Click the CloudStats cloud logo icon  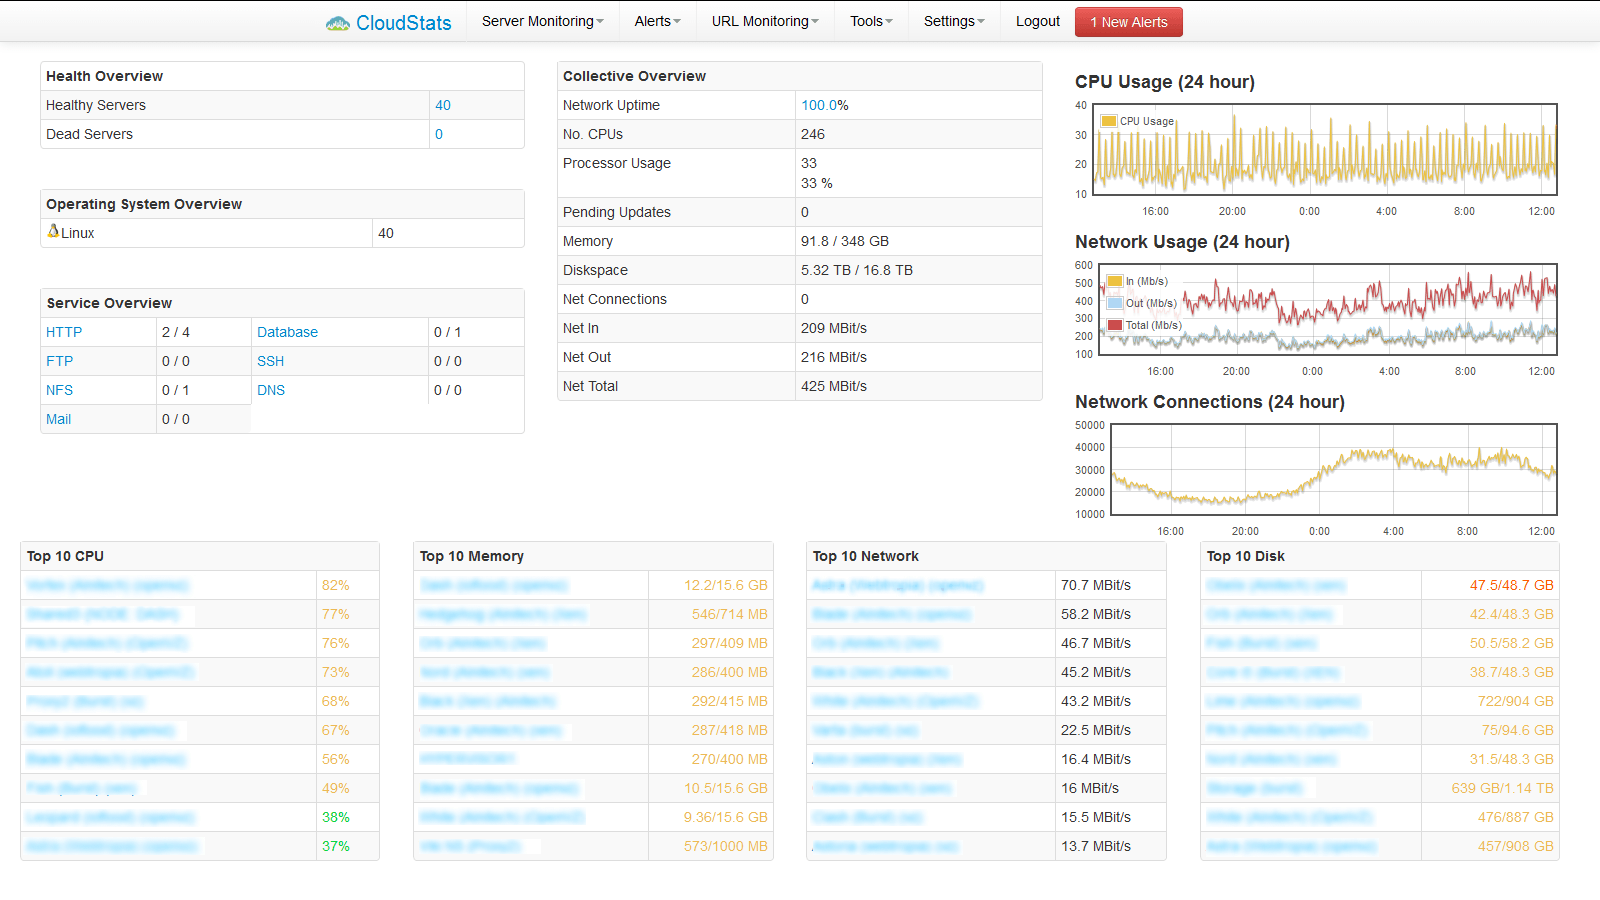point(337,23)
